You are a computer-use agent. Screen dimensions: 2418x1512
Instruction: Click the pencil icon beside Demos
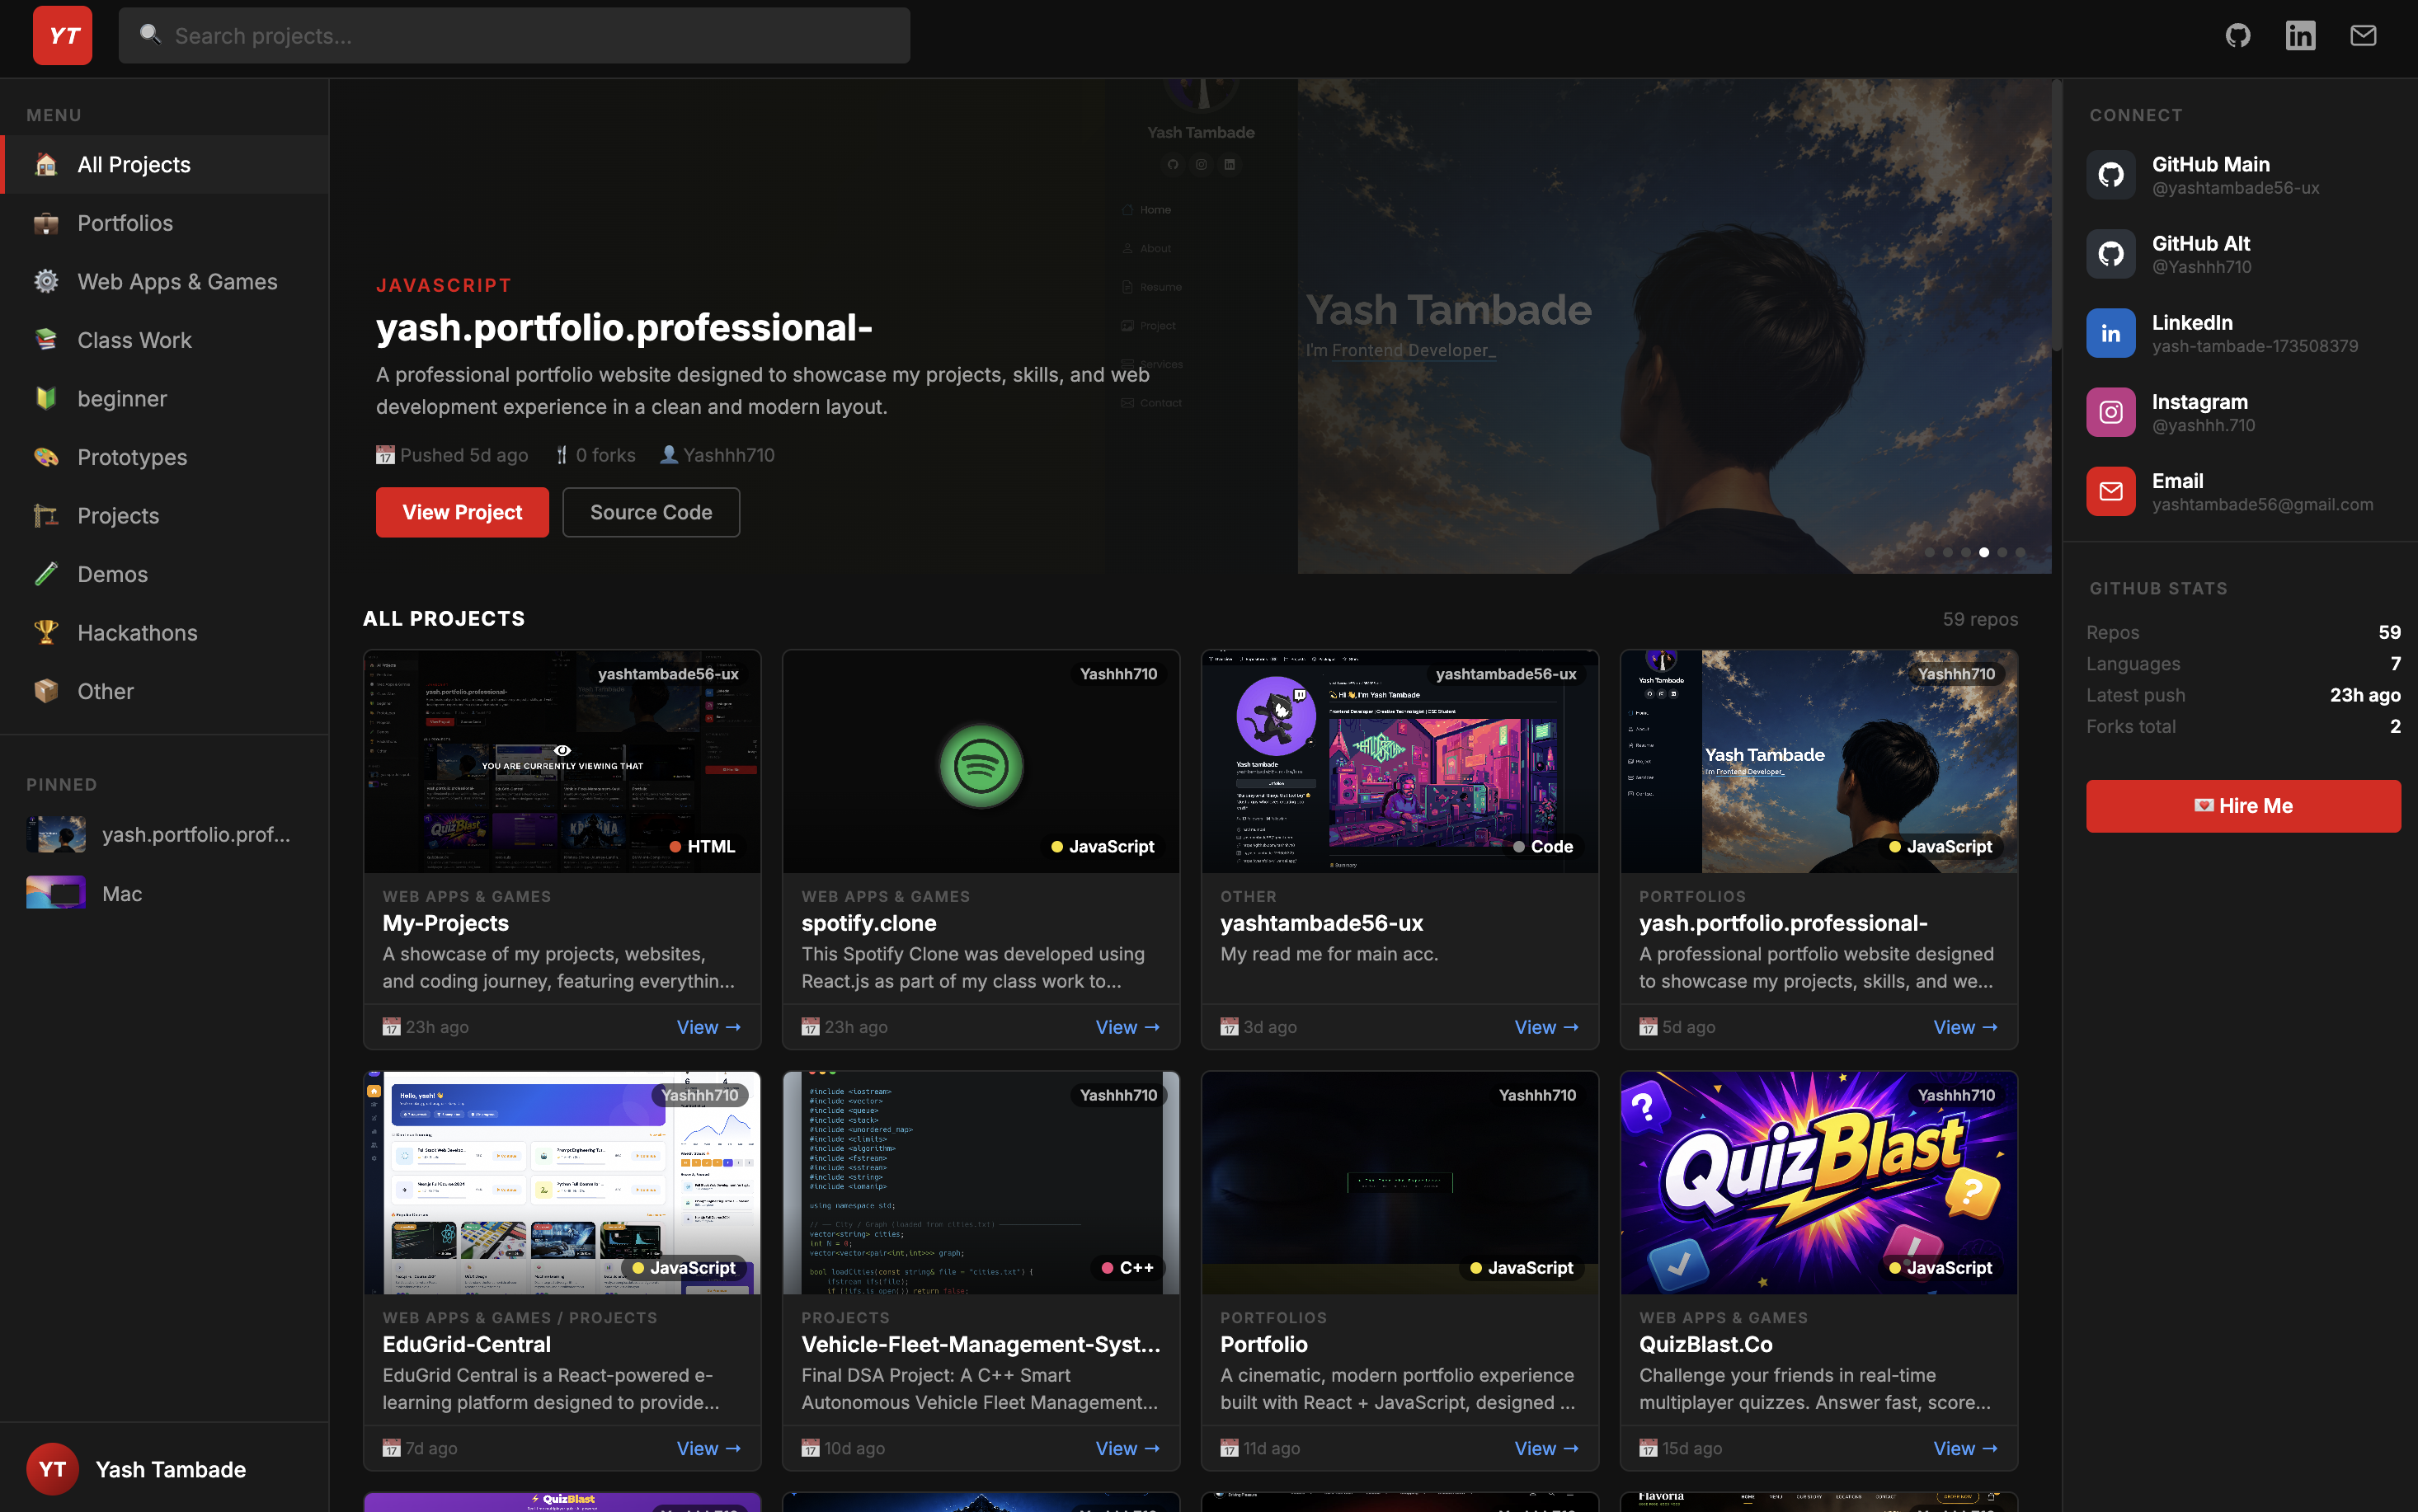click(46, 574)
